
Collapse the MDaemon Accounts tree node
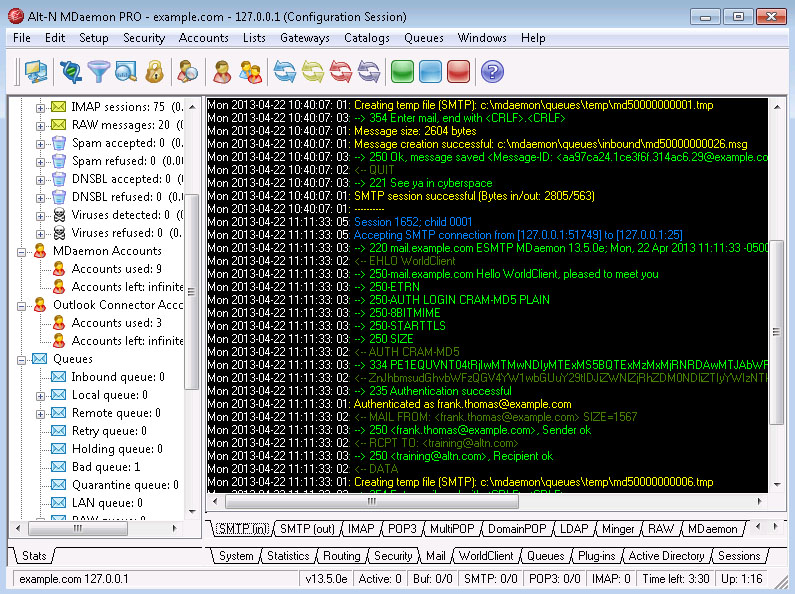pos(22,251)
